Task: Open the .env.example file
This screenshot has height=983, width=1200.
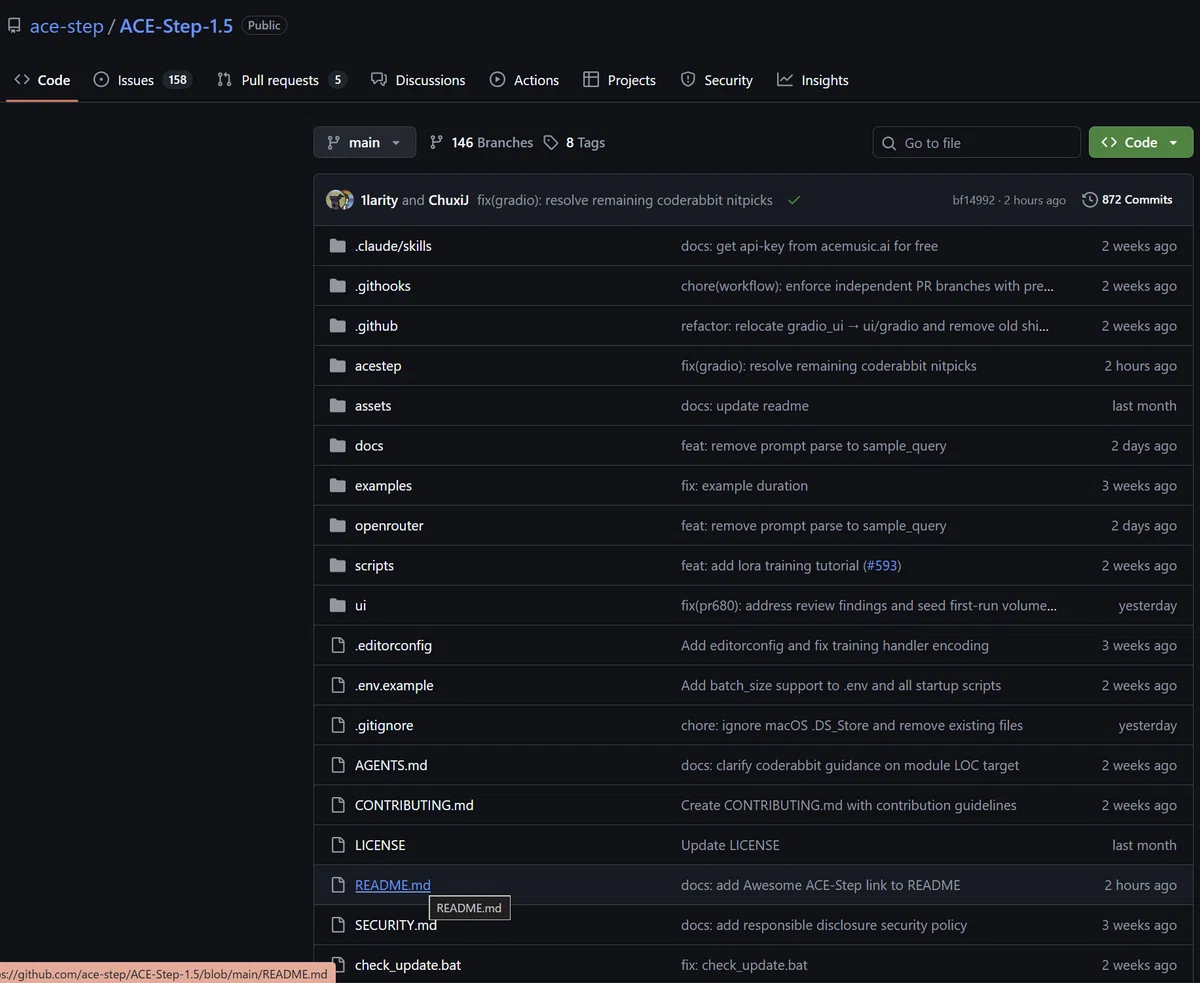Action: click(394, 686)
